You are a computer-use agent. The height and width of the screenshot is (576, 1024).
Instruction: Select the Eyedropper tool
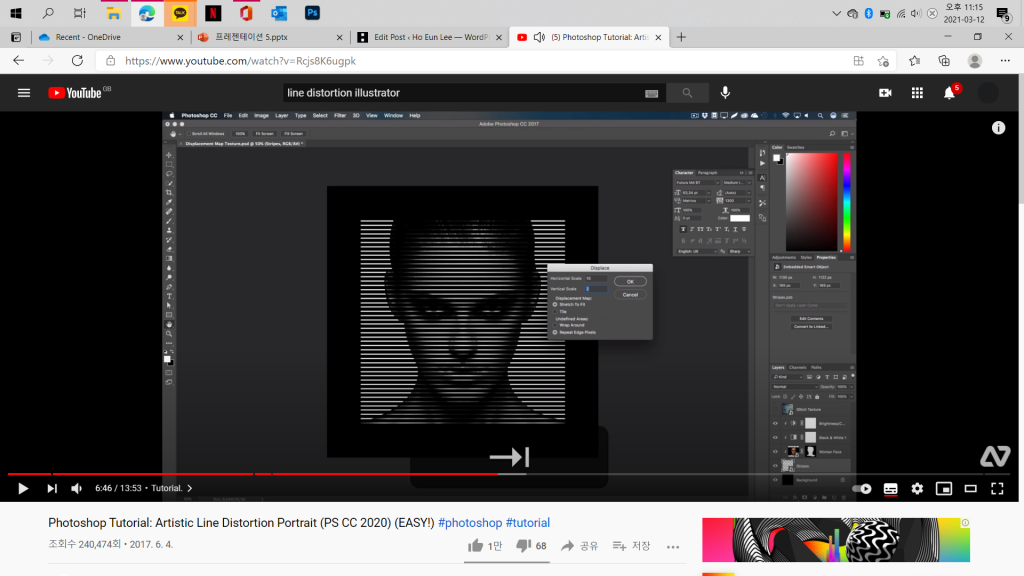coord(169,202)
